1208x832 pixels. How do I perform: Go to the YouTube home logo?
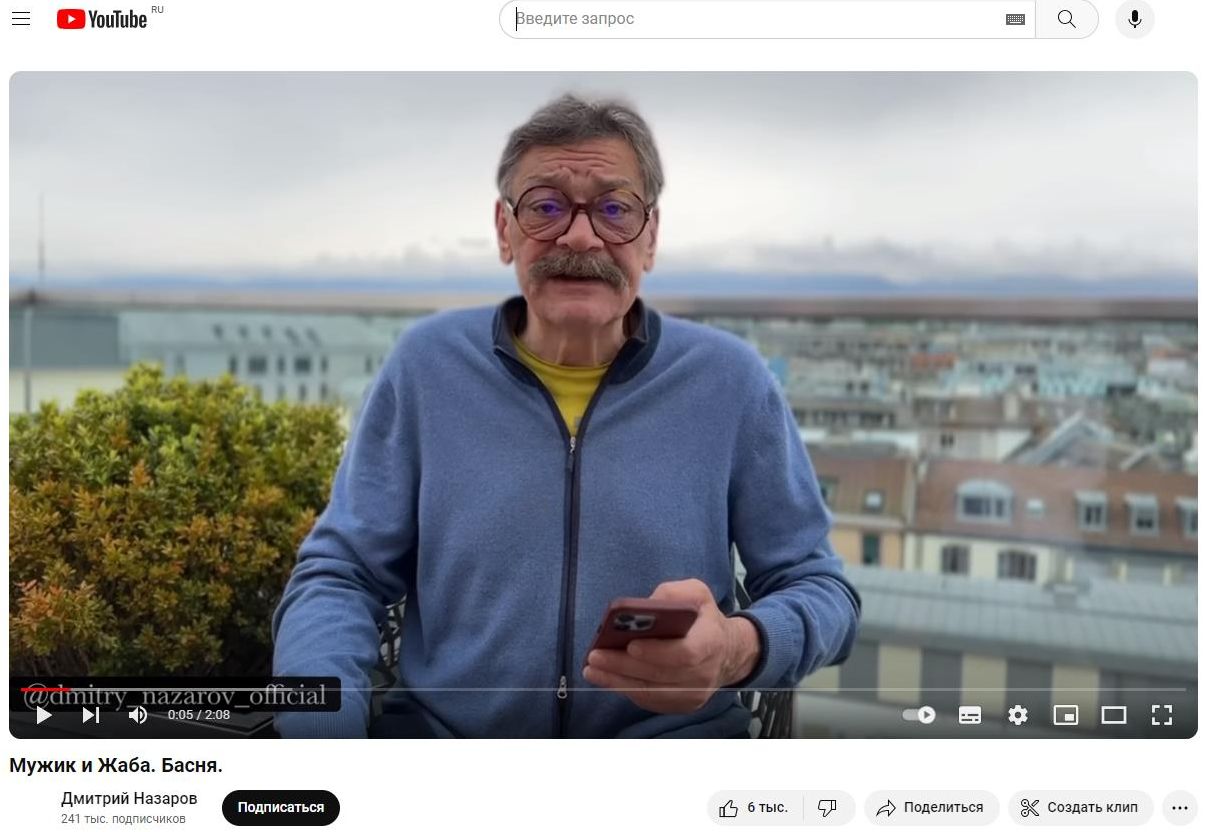[102, 19]
